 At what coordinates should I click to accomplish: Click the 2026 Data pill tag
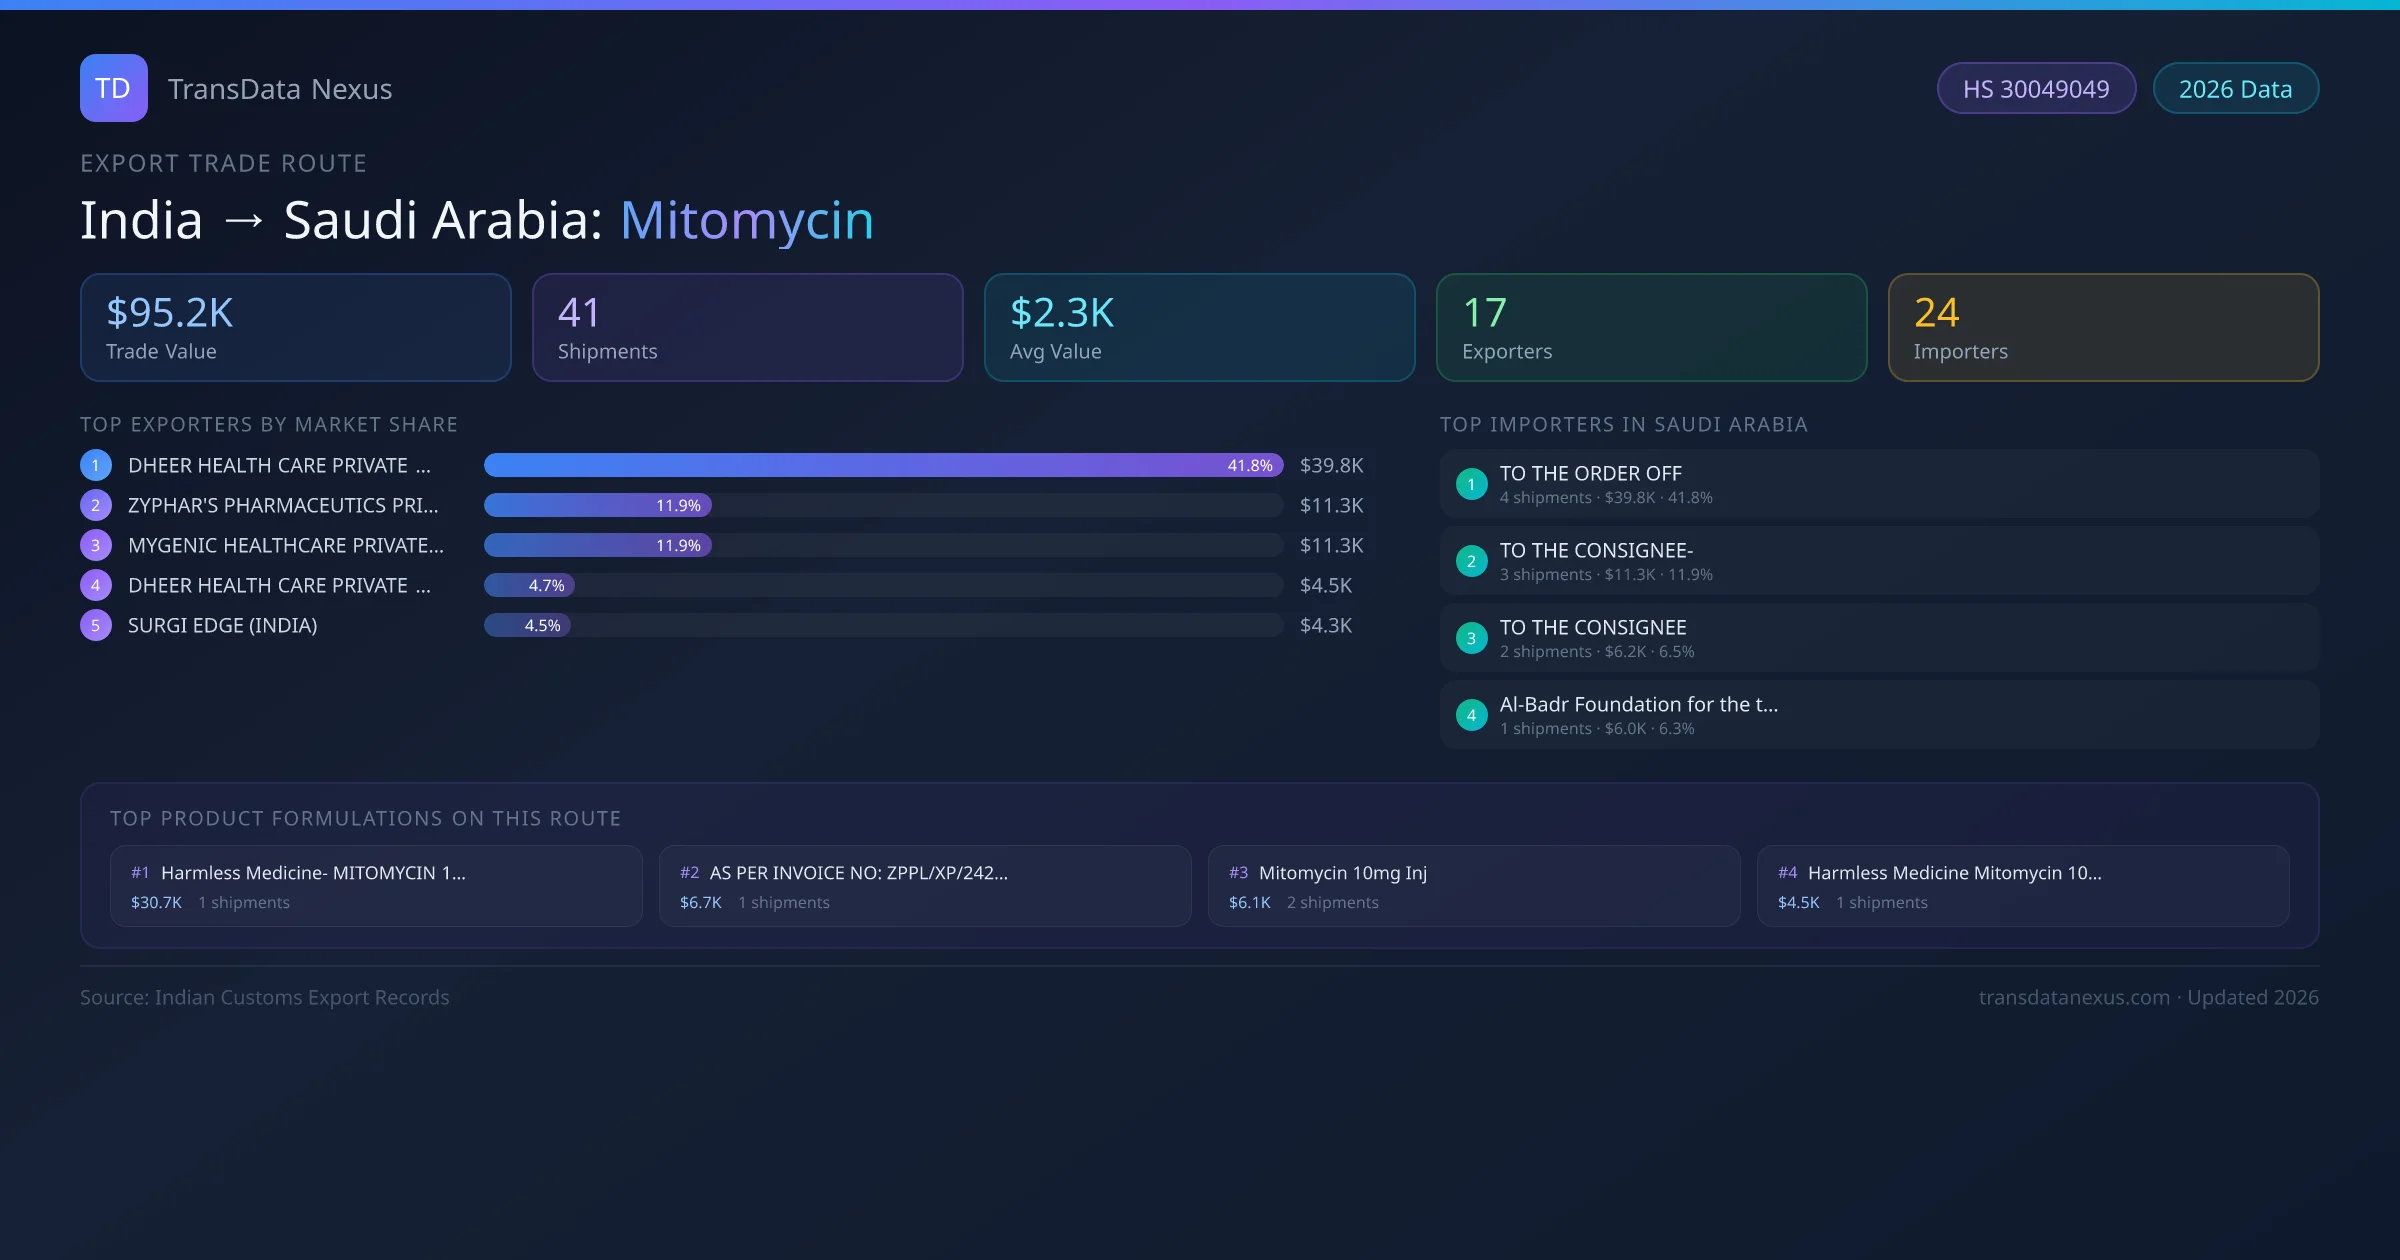(2235, 89)
